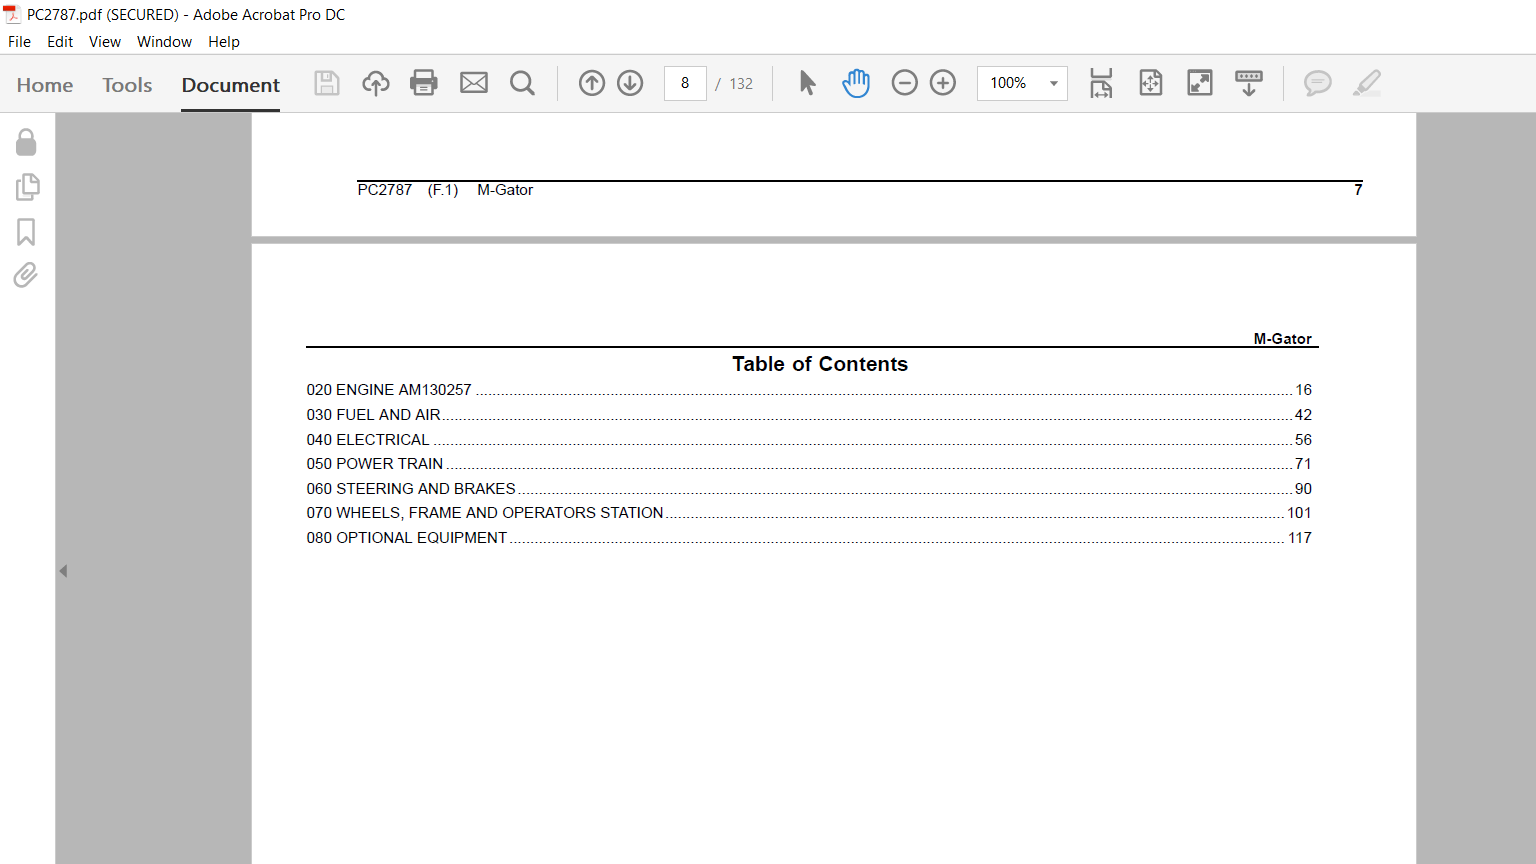The image size is (1536, 864).
Task: Open the Bookmarks panel
Action: pyautogui.click(x=26, y=232)
